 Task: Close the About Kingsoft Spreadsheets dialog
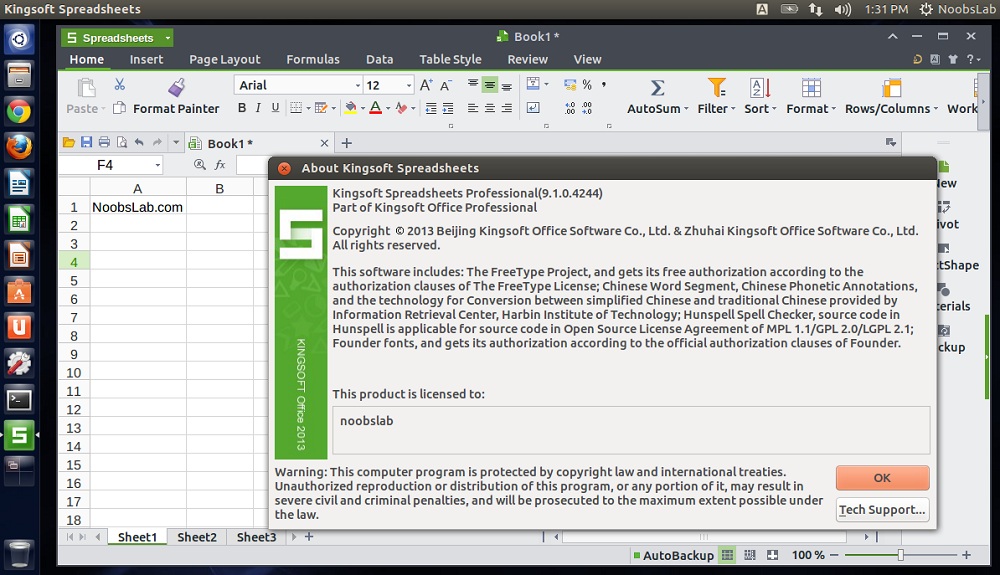(284, 168)
